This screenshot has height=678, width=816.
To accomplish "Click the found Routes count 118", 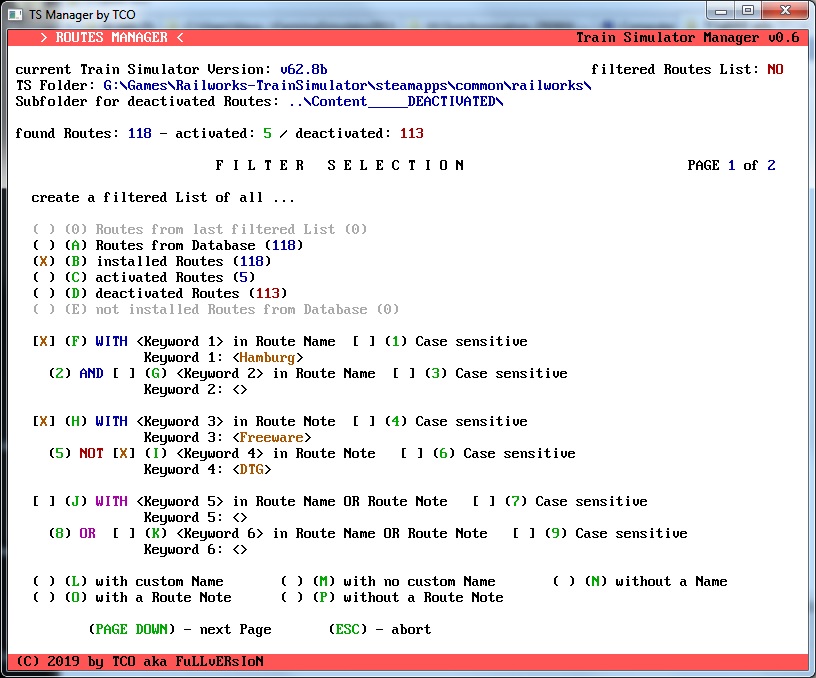I will (140, 133).
